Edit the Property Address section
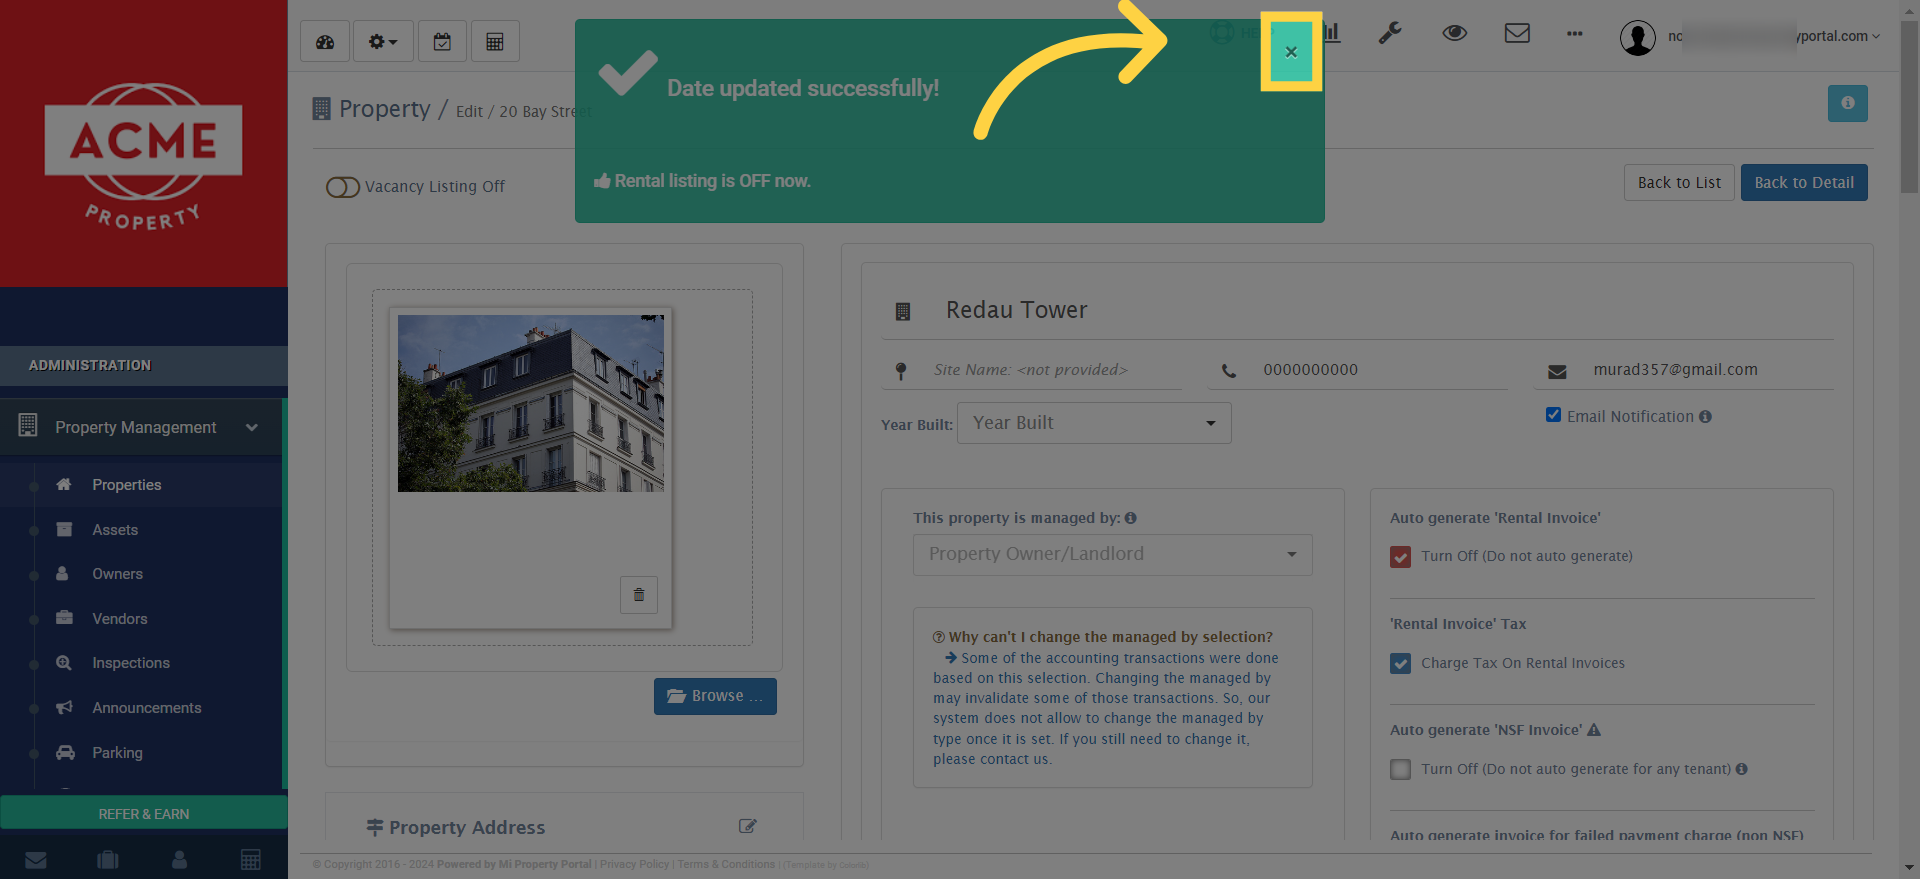 747,826
